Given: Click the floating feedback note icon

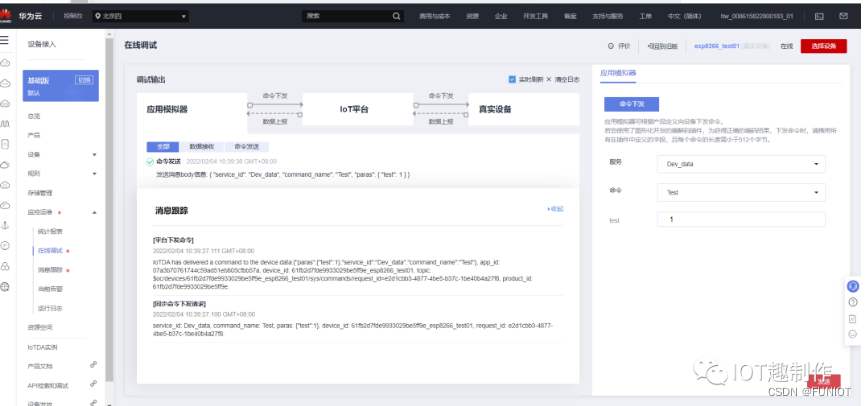Looking at the screenshot, I should (853, 319).
